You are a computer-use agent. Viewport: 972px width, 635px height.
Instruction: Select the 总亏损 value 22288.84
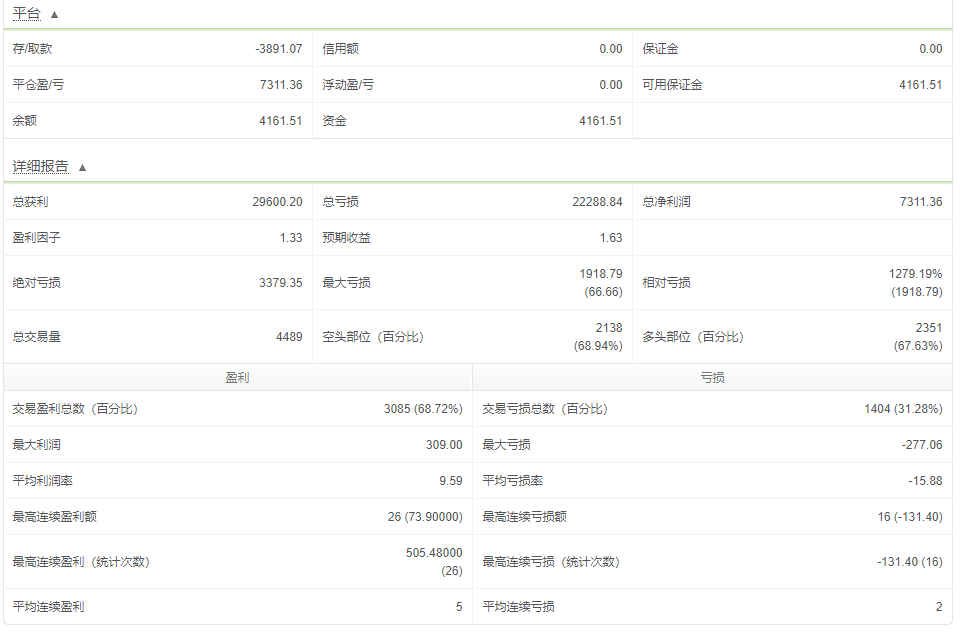click(598, 202)
